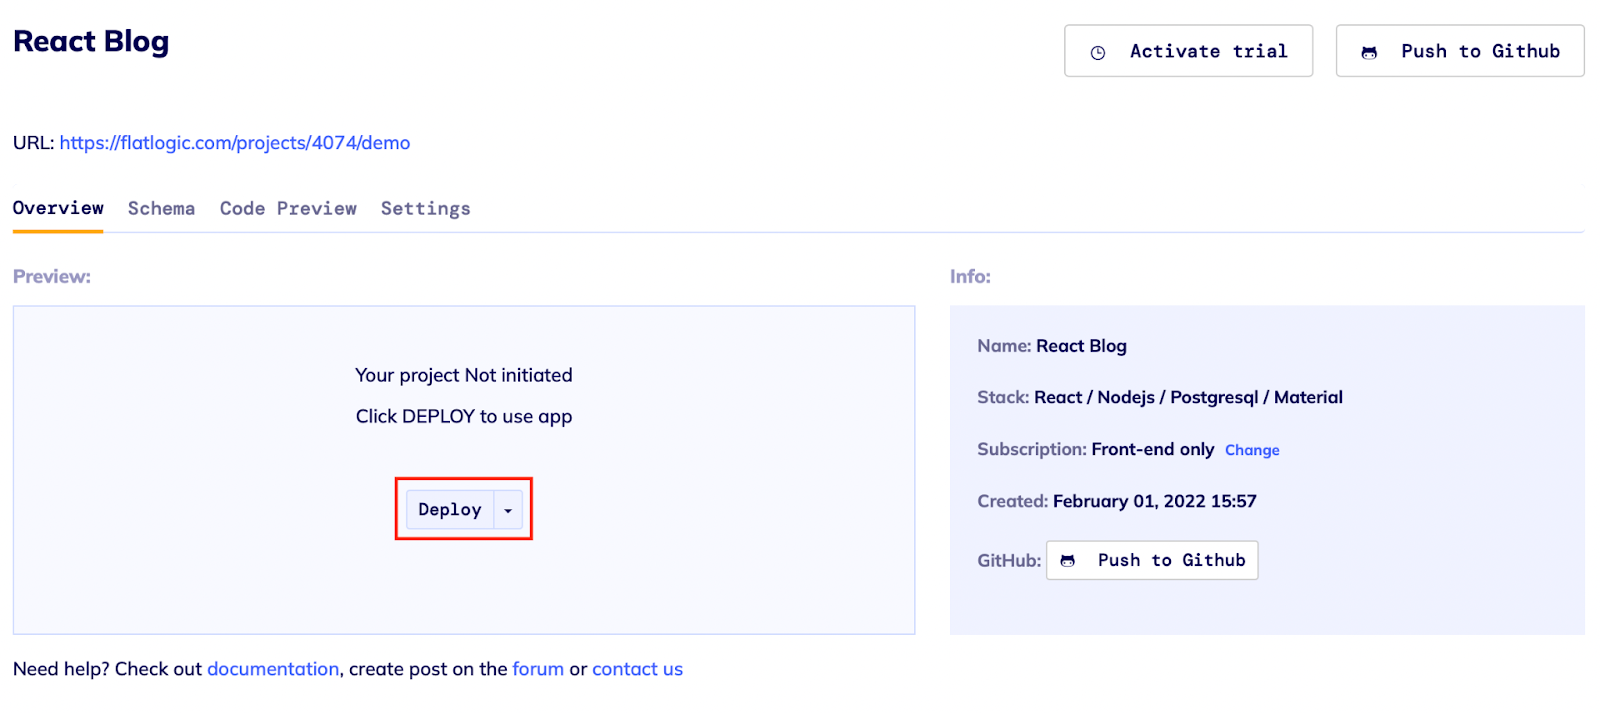Screen dimensions: 1600x713
Task: Click the GitHub icon in the Info panel
Action: coord(1067,561)
